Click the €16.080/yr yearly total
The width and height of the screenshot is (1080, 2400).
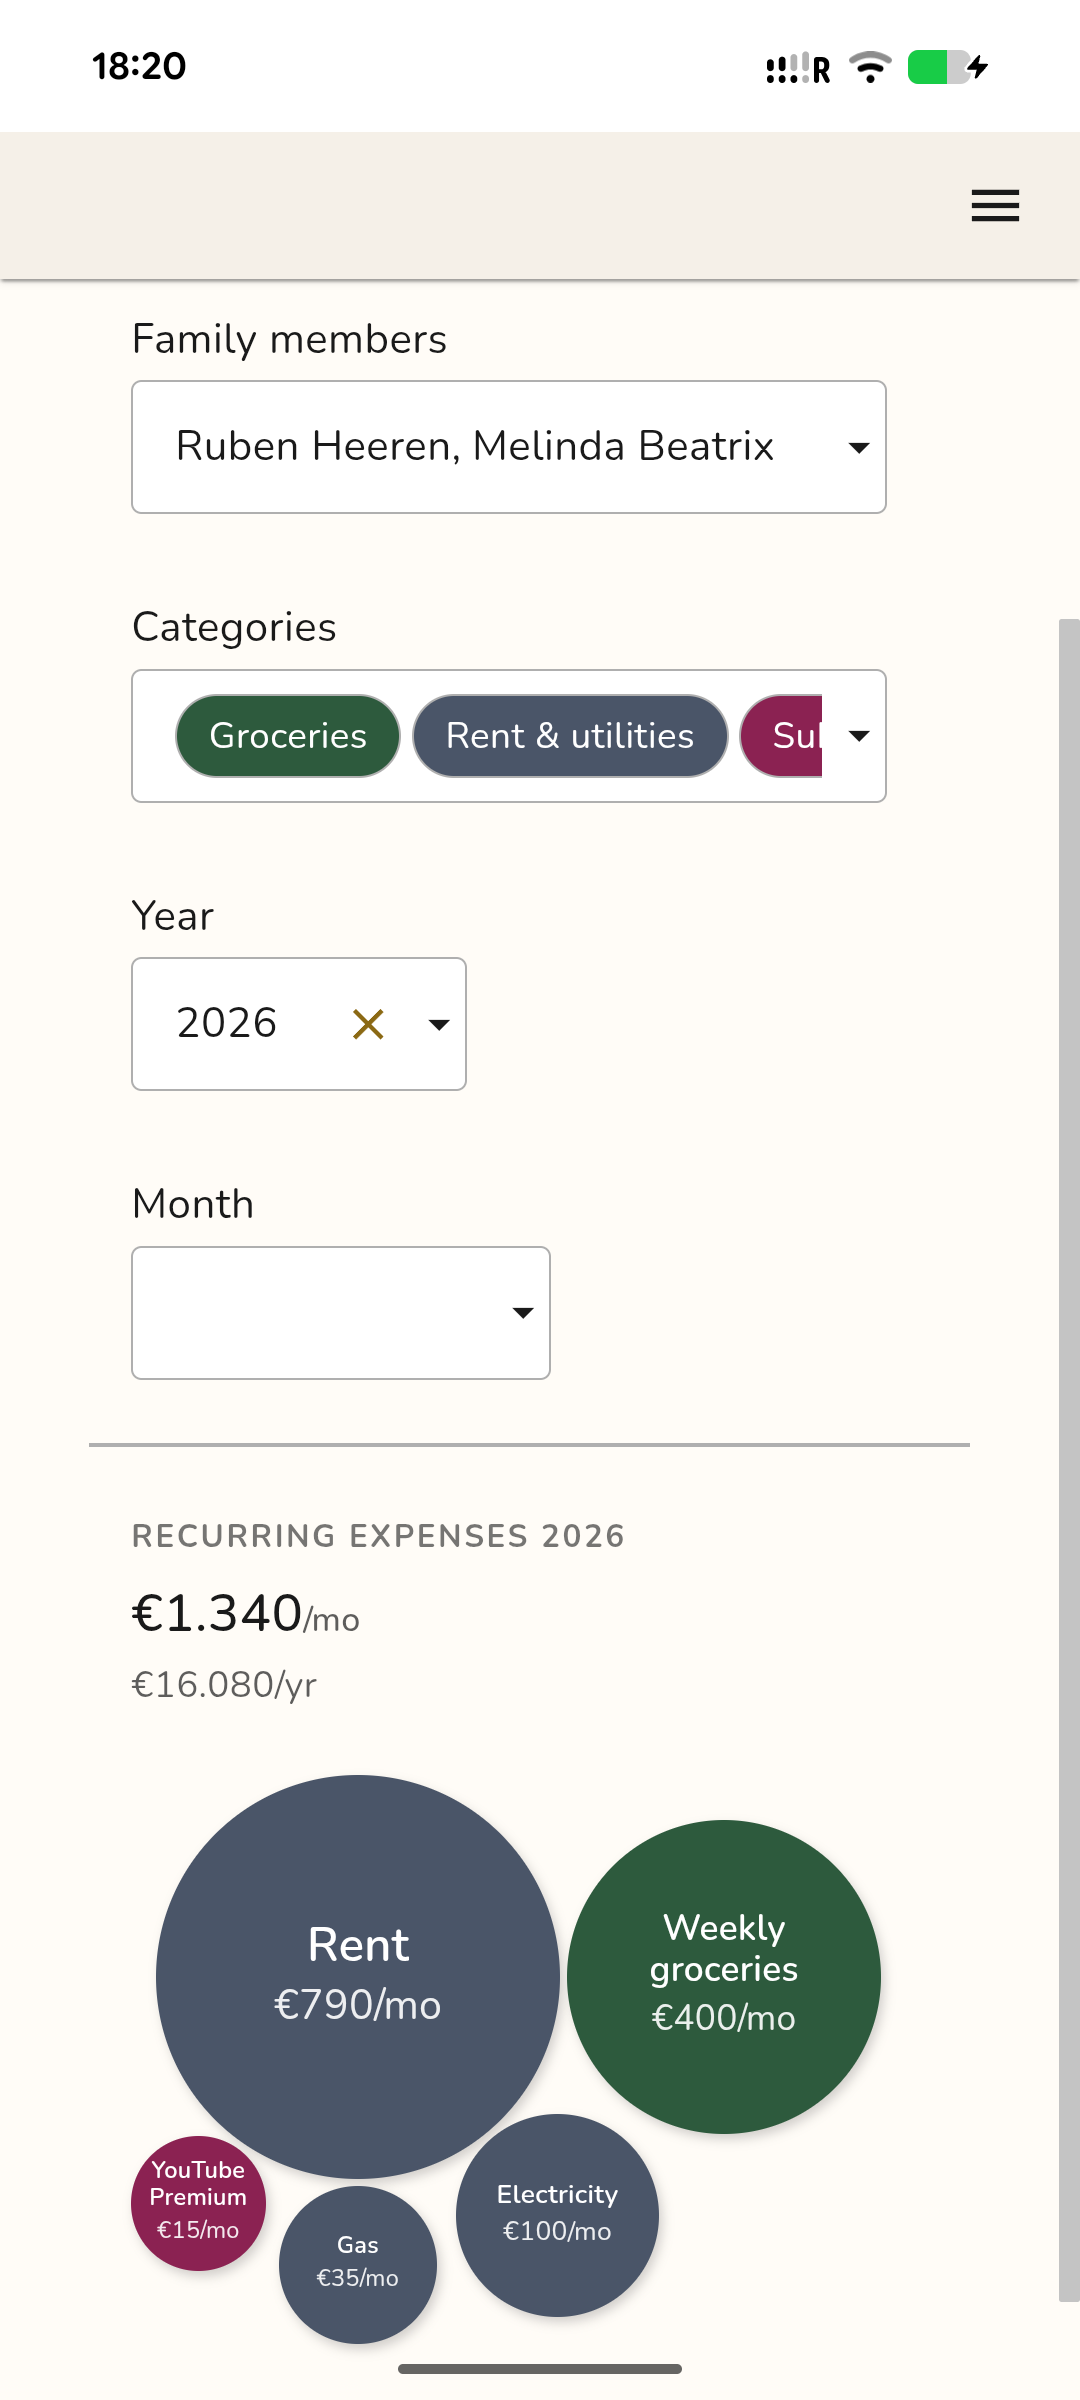(x=223, y=1684)
